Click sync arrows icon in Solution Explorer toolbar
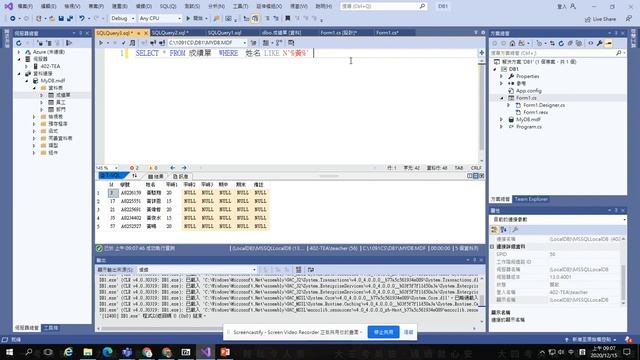The image size is (640, 360). tap(552, 43)
